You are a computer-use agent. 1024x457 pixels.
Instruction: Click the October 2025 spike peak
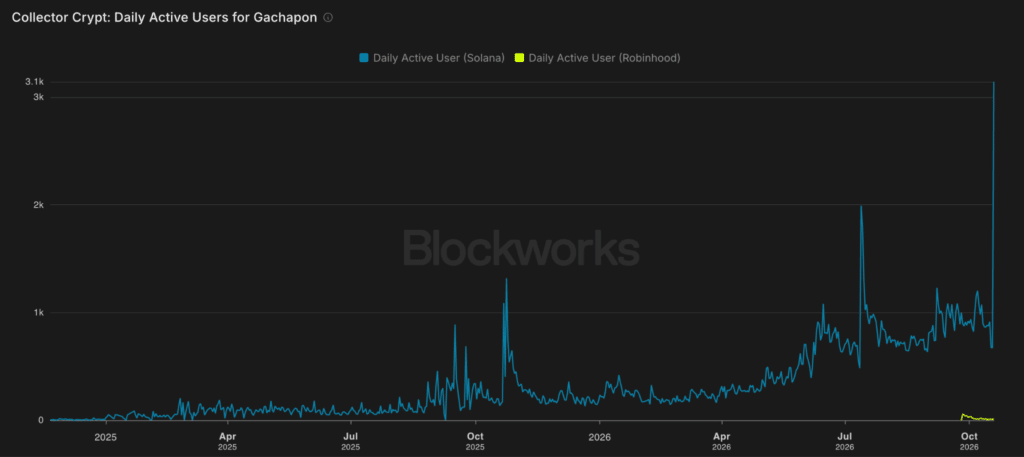pos(506,279)
